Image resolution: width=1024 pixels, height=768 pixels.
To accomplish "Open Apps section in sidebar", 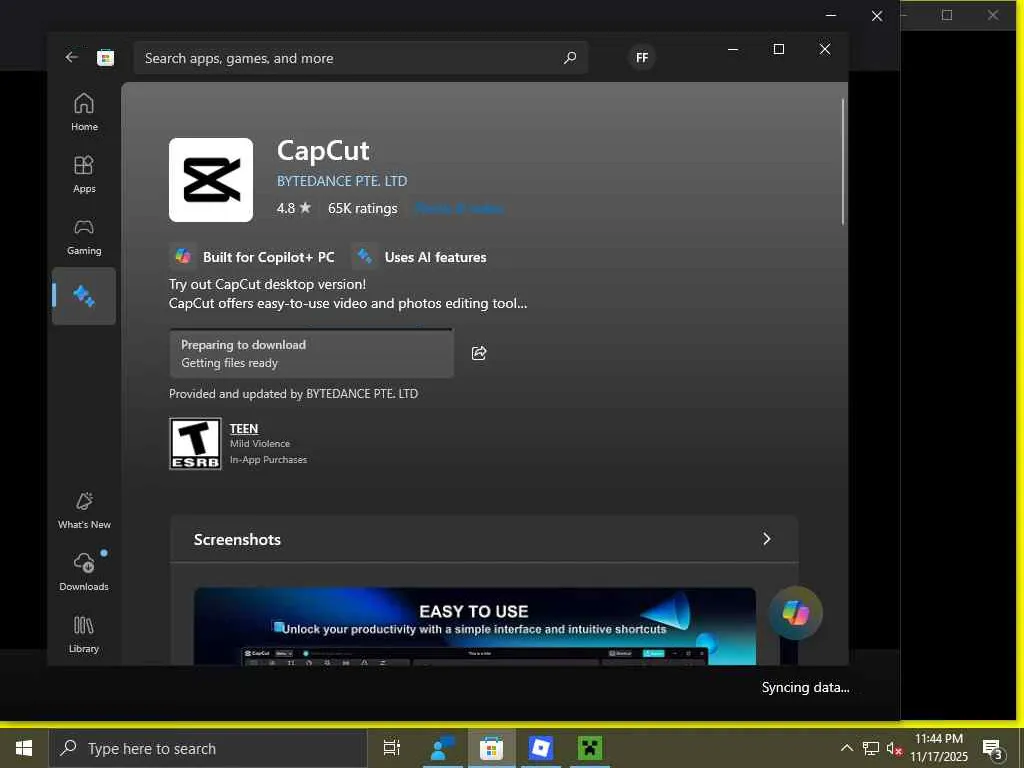I will [84, 174].
